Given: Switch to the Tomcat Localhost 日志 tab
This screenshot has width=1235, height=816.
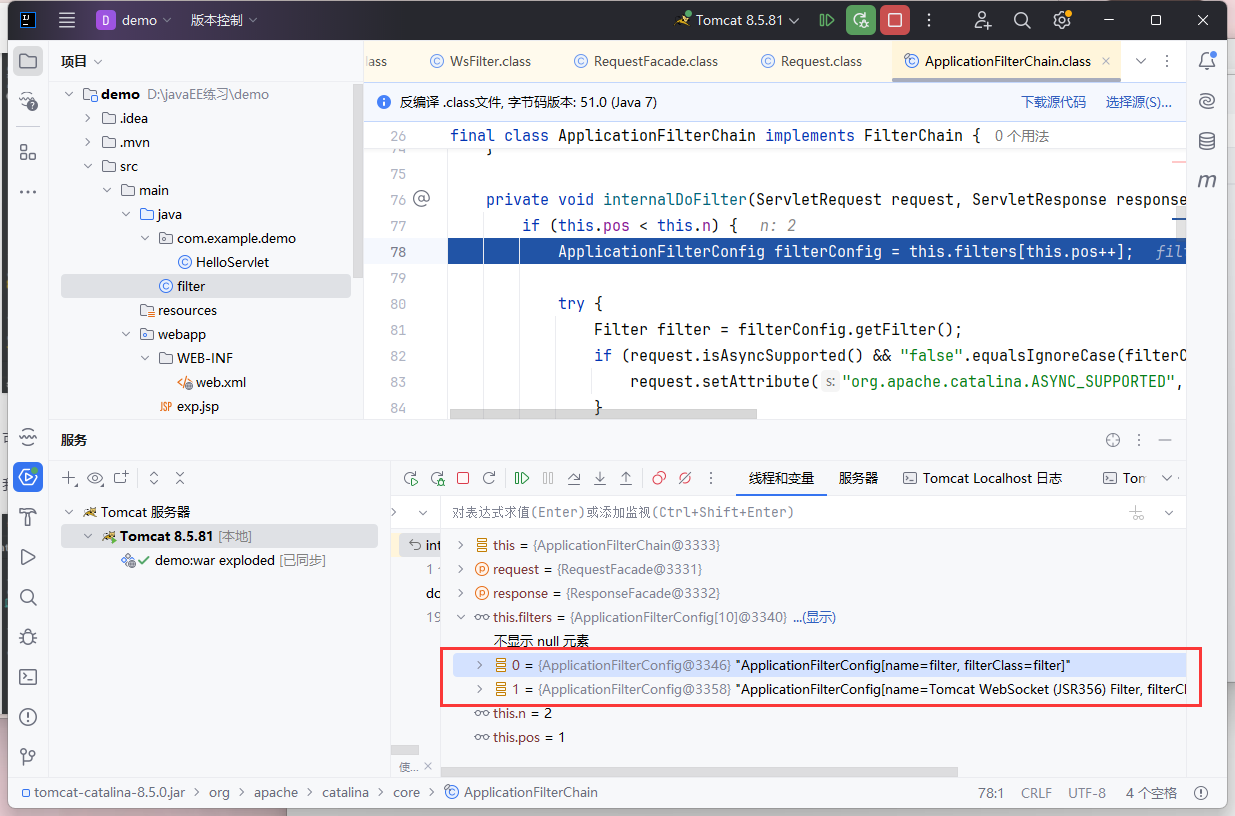Looking at the screenshot, I should point(982,478).
